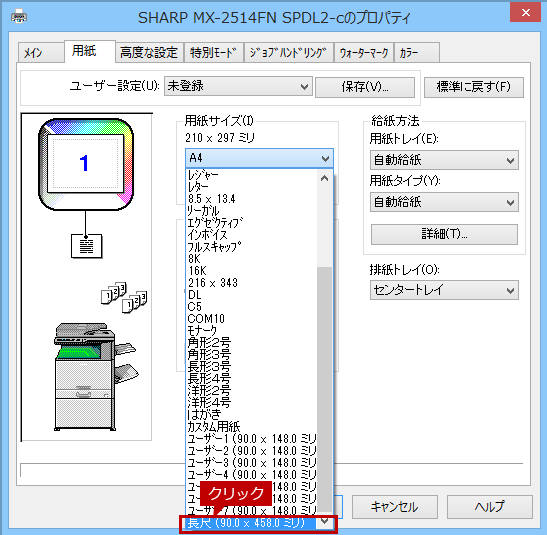Select カスタム用紙 option
Screen dimensions: 547x535
point(251,426)
